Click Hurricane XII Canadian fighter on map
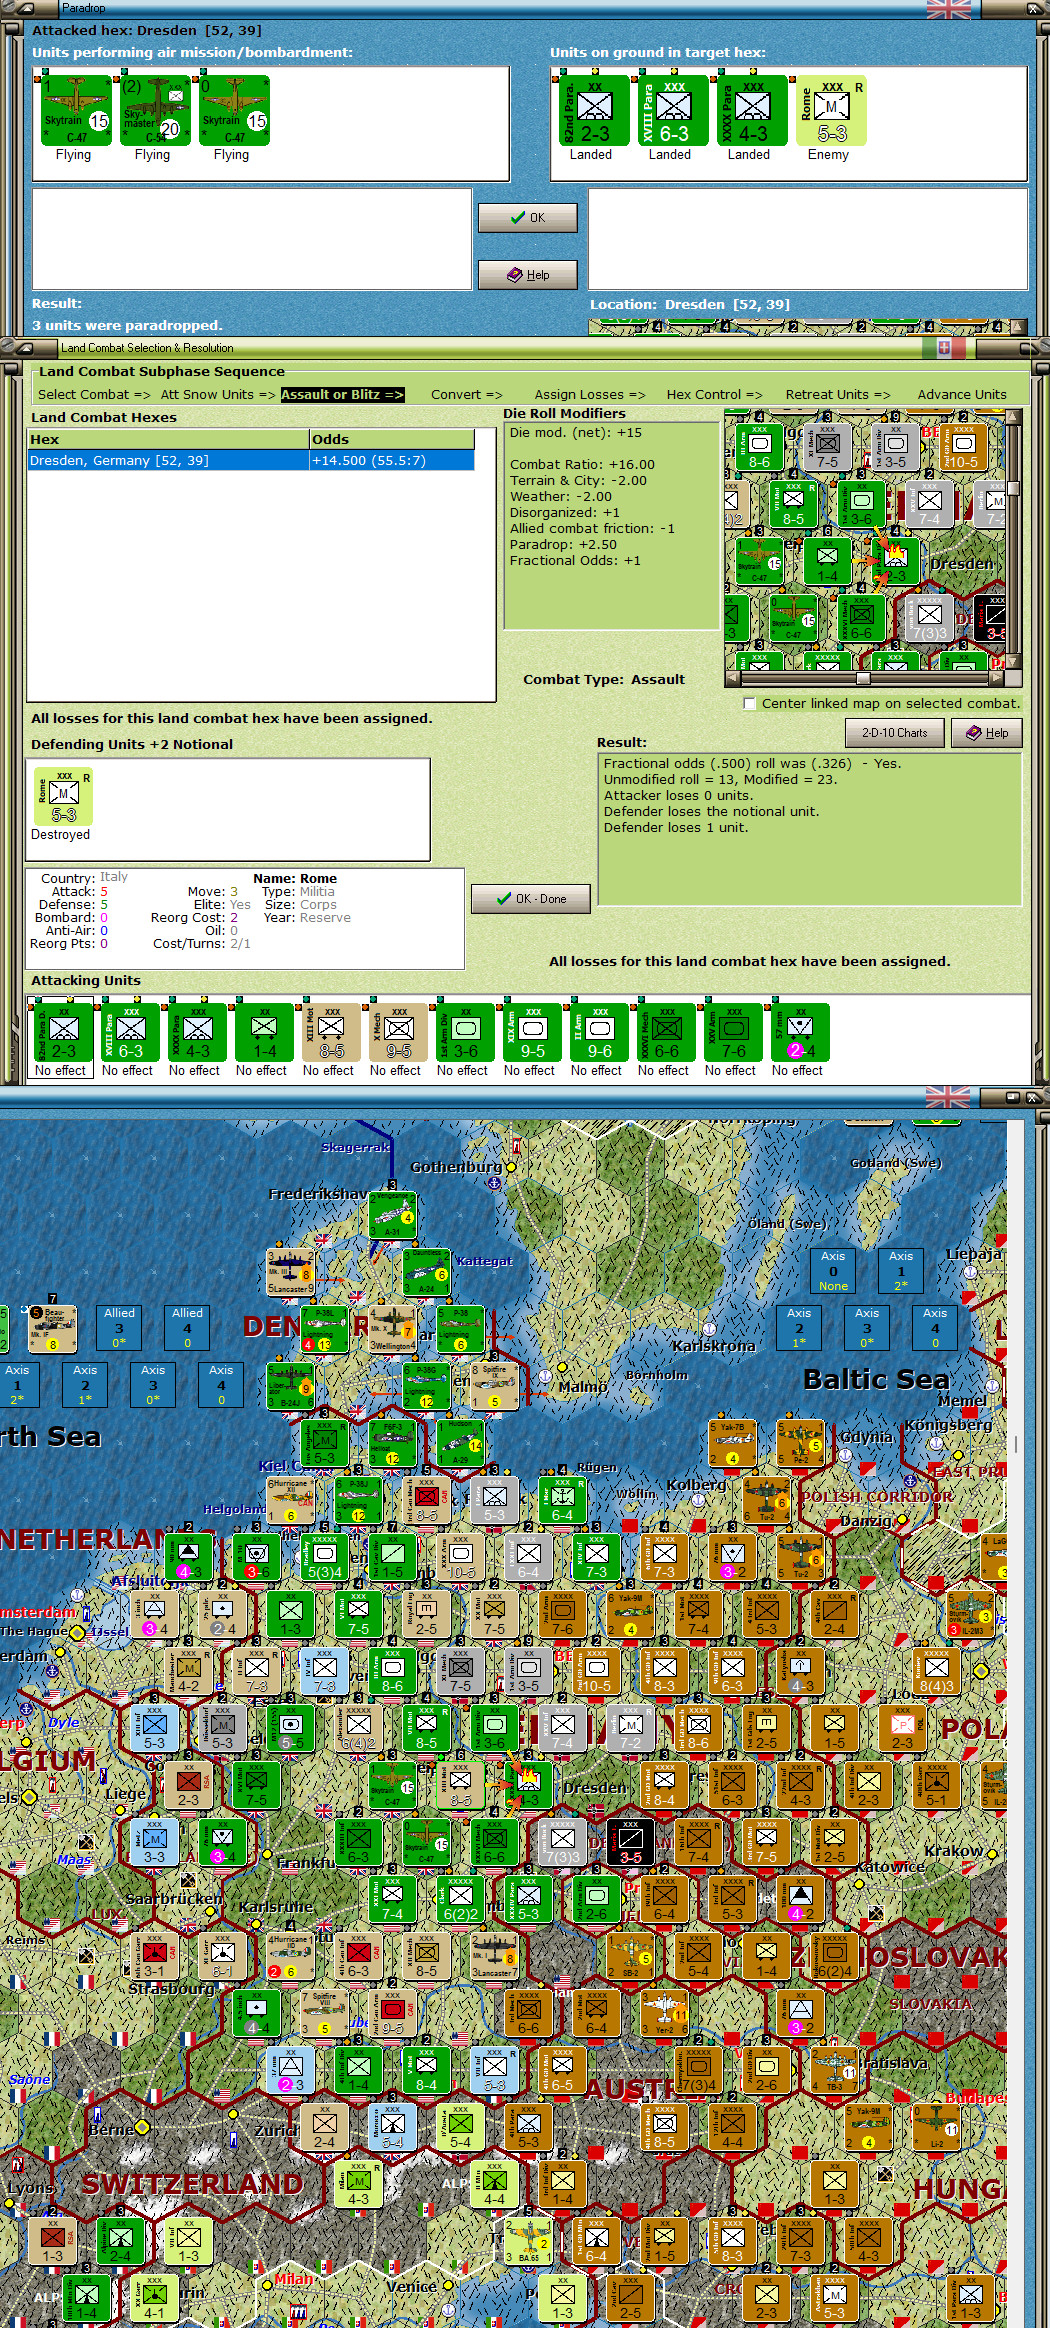 point(290,1501)
